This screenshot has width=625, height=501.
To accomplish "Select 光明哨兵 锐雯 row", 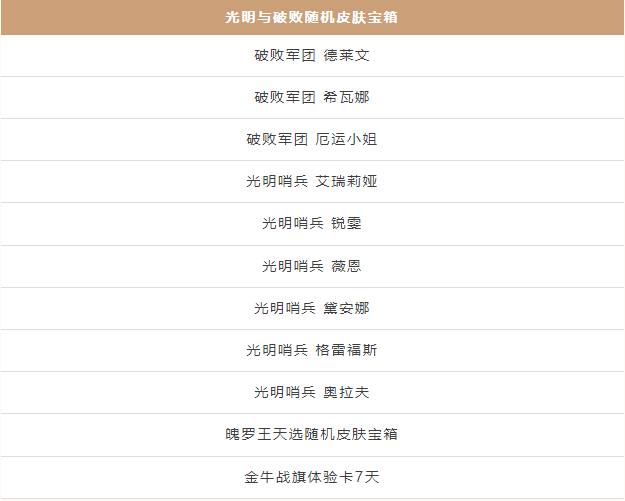I will 312,224.
